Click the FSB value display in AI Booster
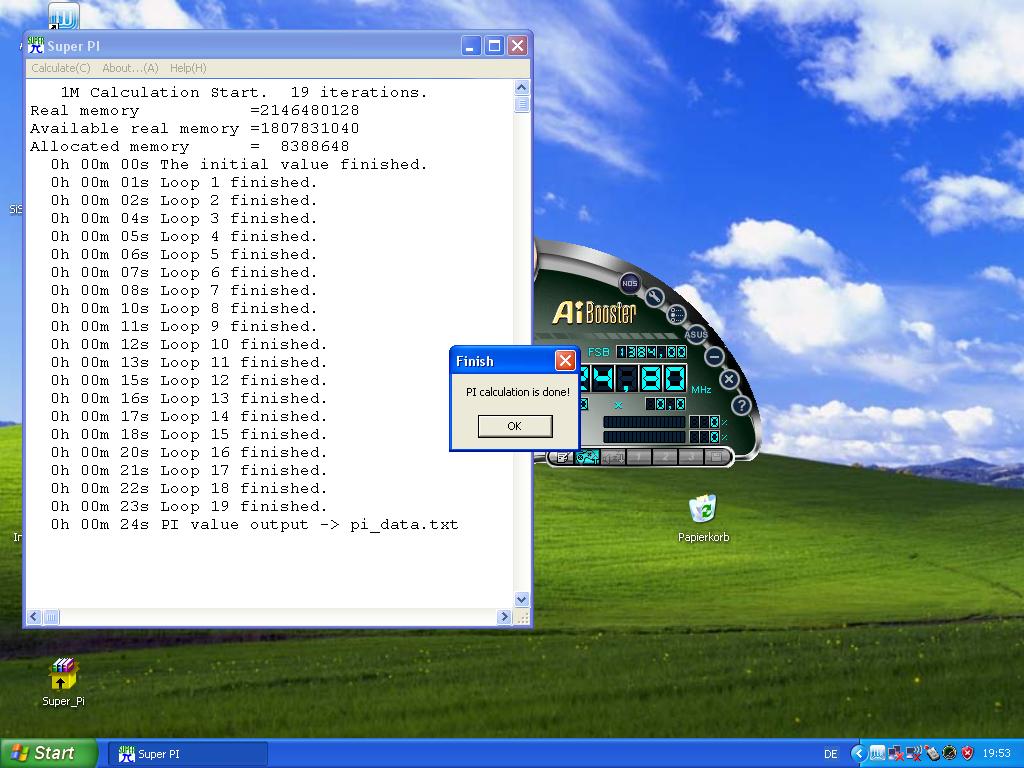 tap(651, 352)
